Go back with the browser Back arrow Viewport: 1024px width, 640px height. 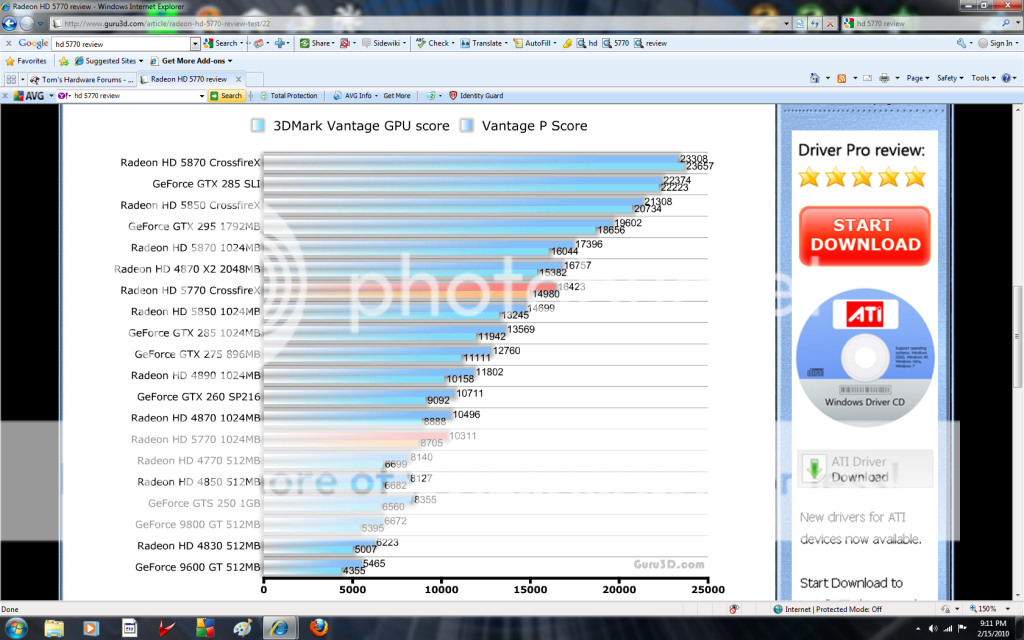click(x=9, y=24)
